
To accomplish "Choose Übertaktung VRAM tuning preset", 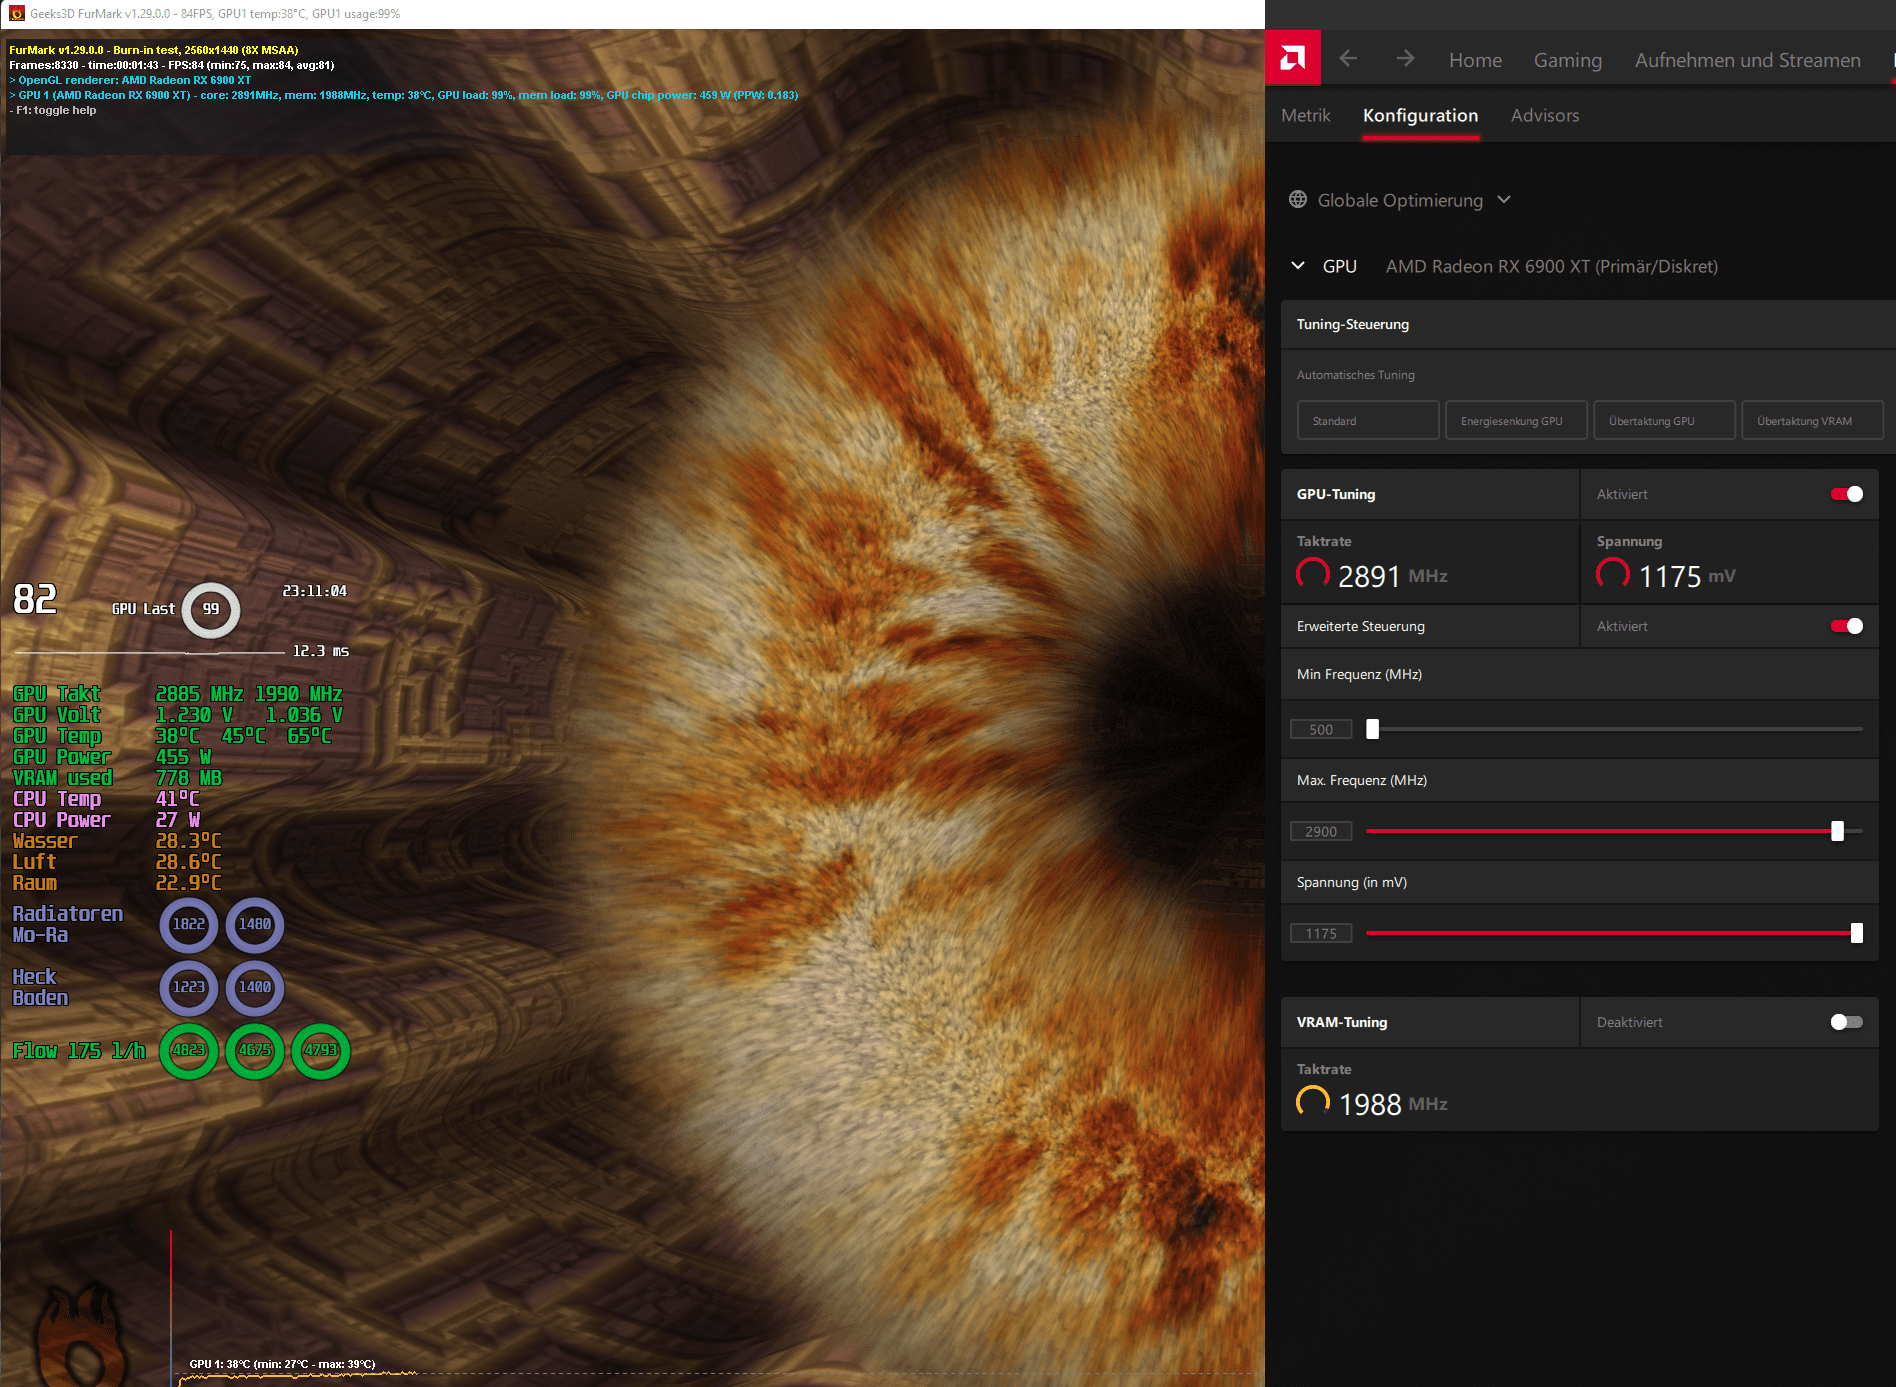I will pyautogui.click(x=1812, y=421).
